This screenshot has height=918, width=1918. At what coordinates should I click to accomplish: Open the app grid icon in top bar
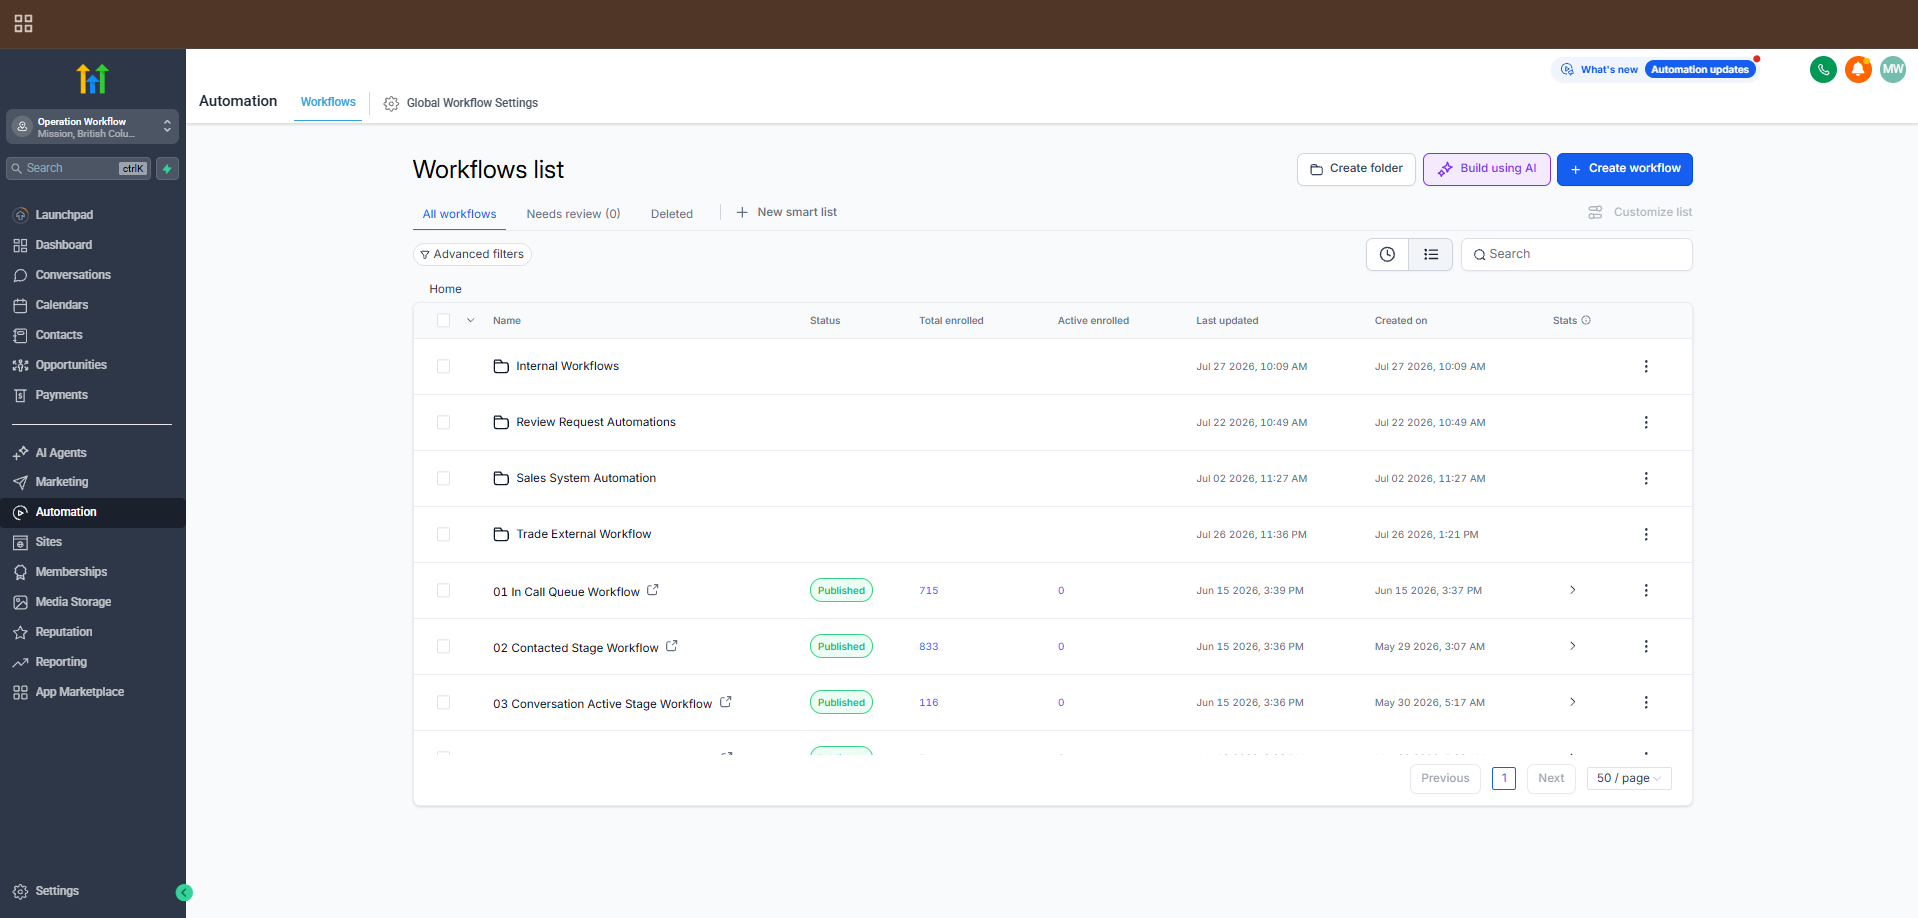pos(24,23)
